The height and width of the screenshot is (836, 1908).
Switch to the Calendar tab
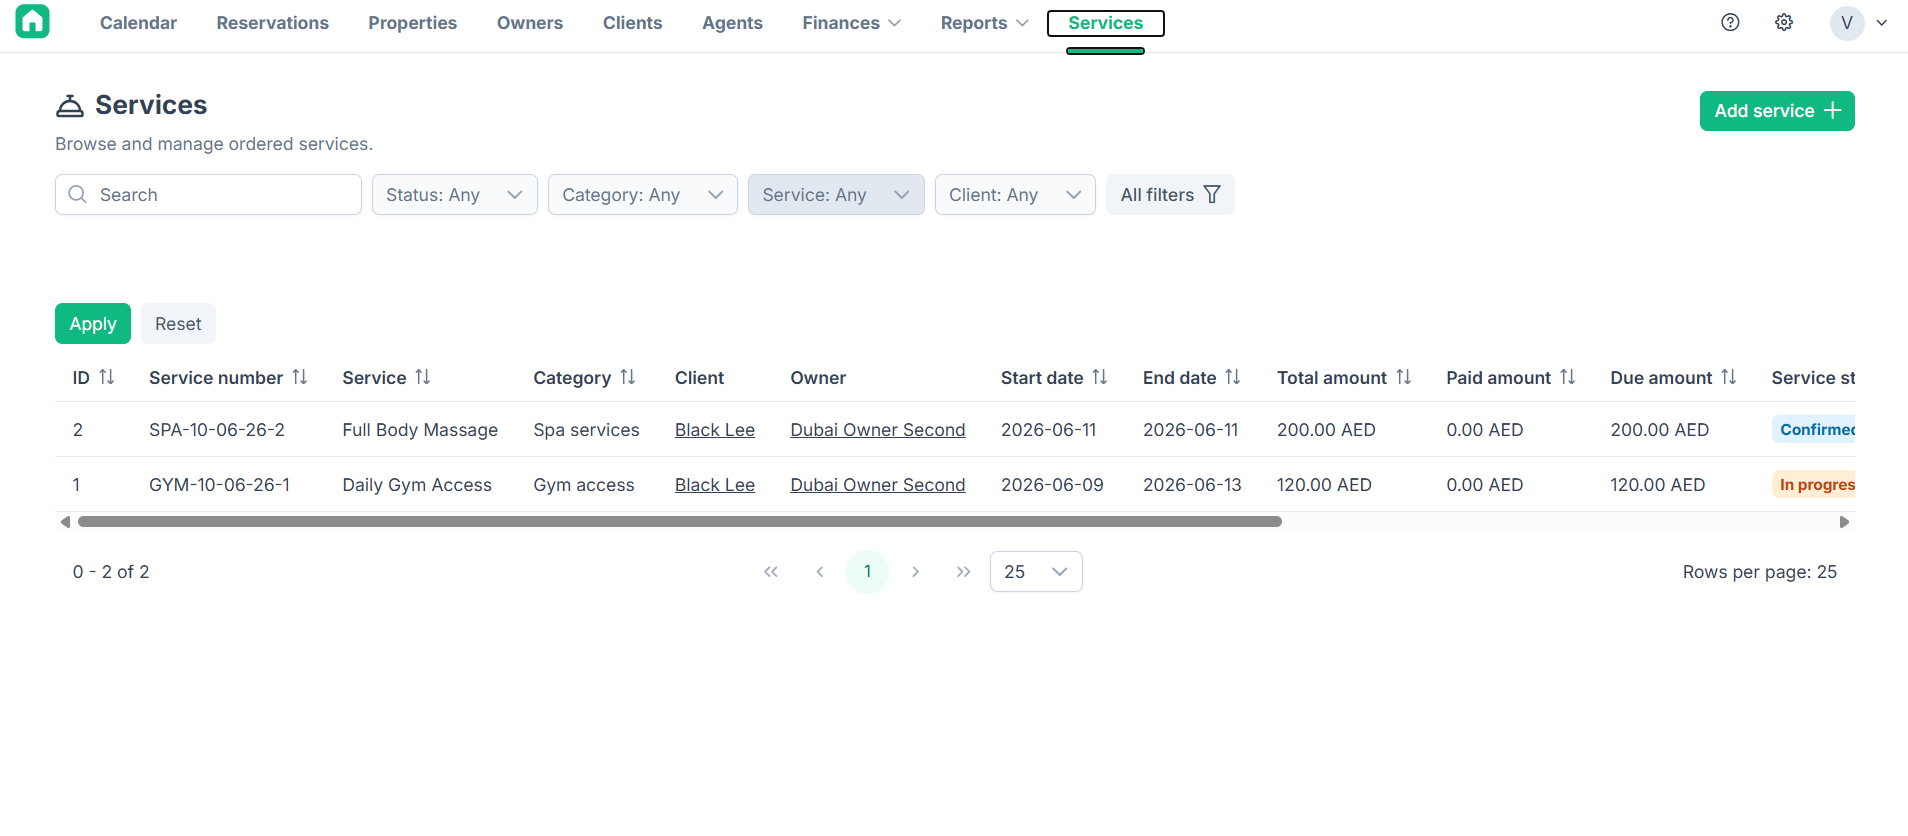click(x=138, y=23)
